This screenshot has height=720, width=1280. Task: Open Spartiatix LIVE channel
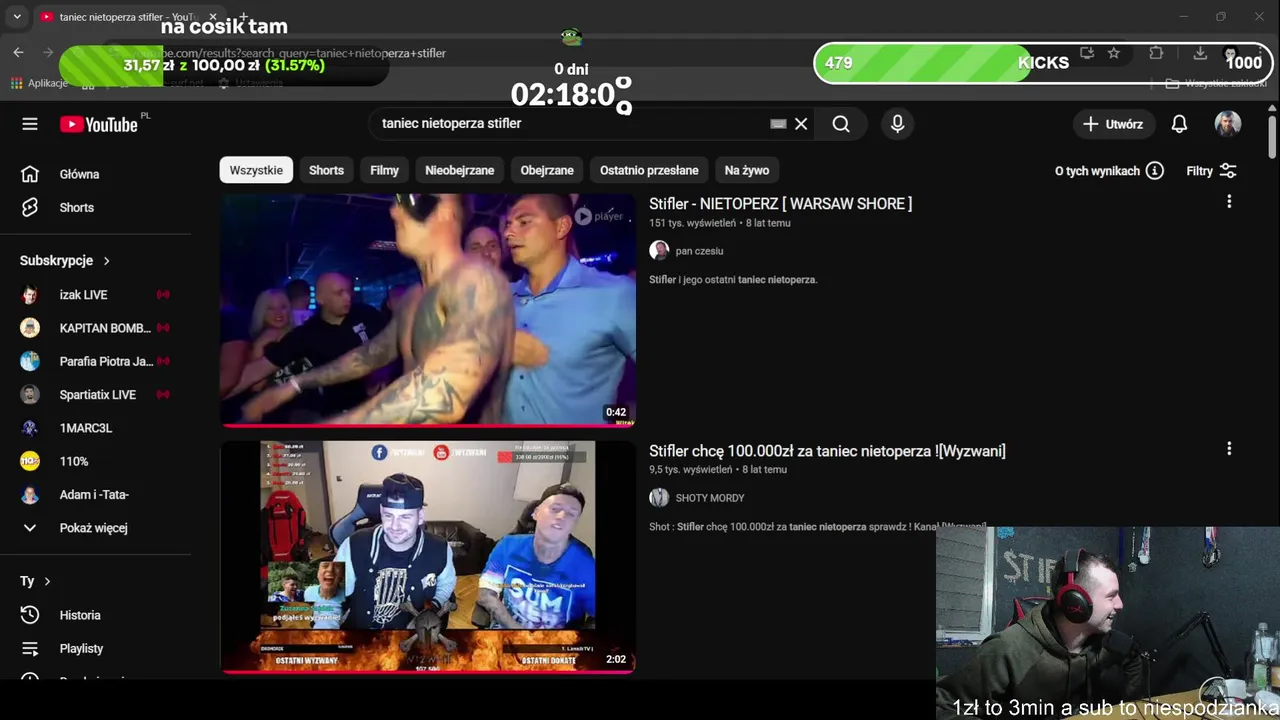[96, 395]
